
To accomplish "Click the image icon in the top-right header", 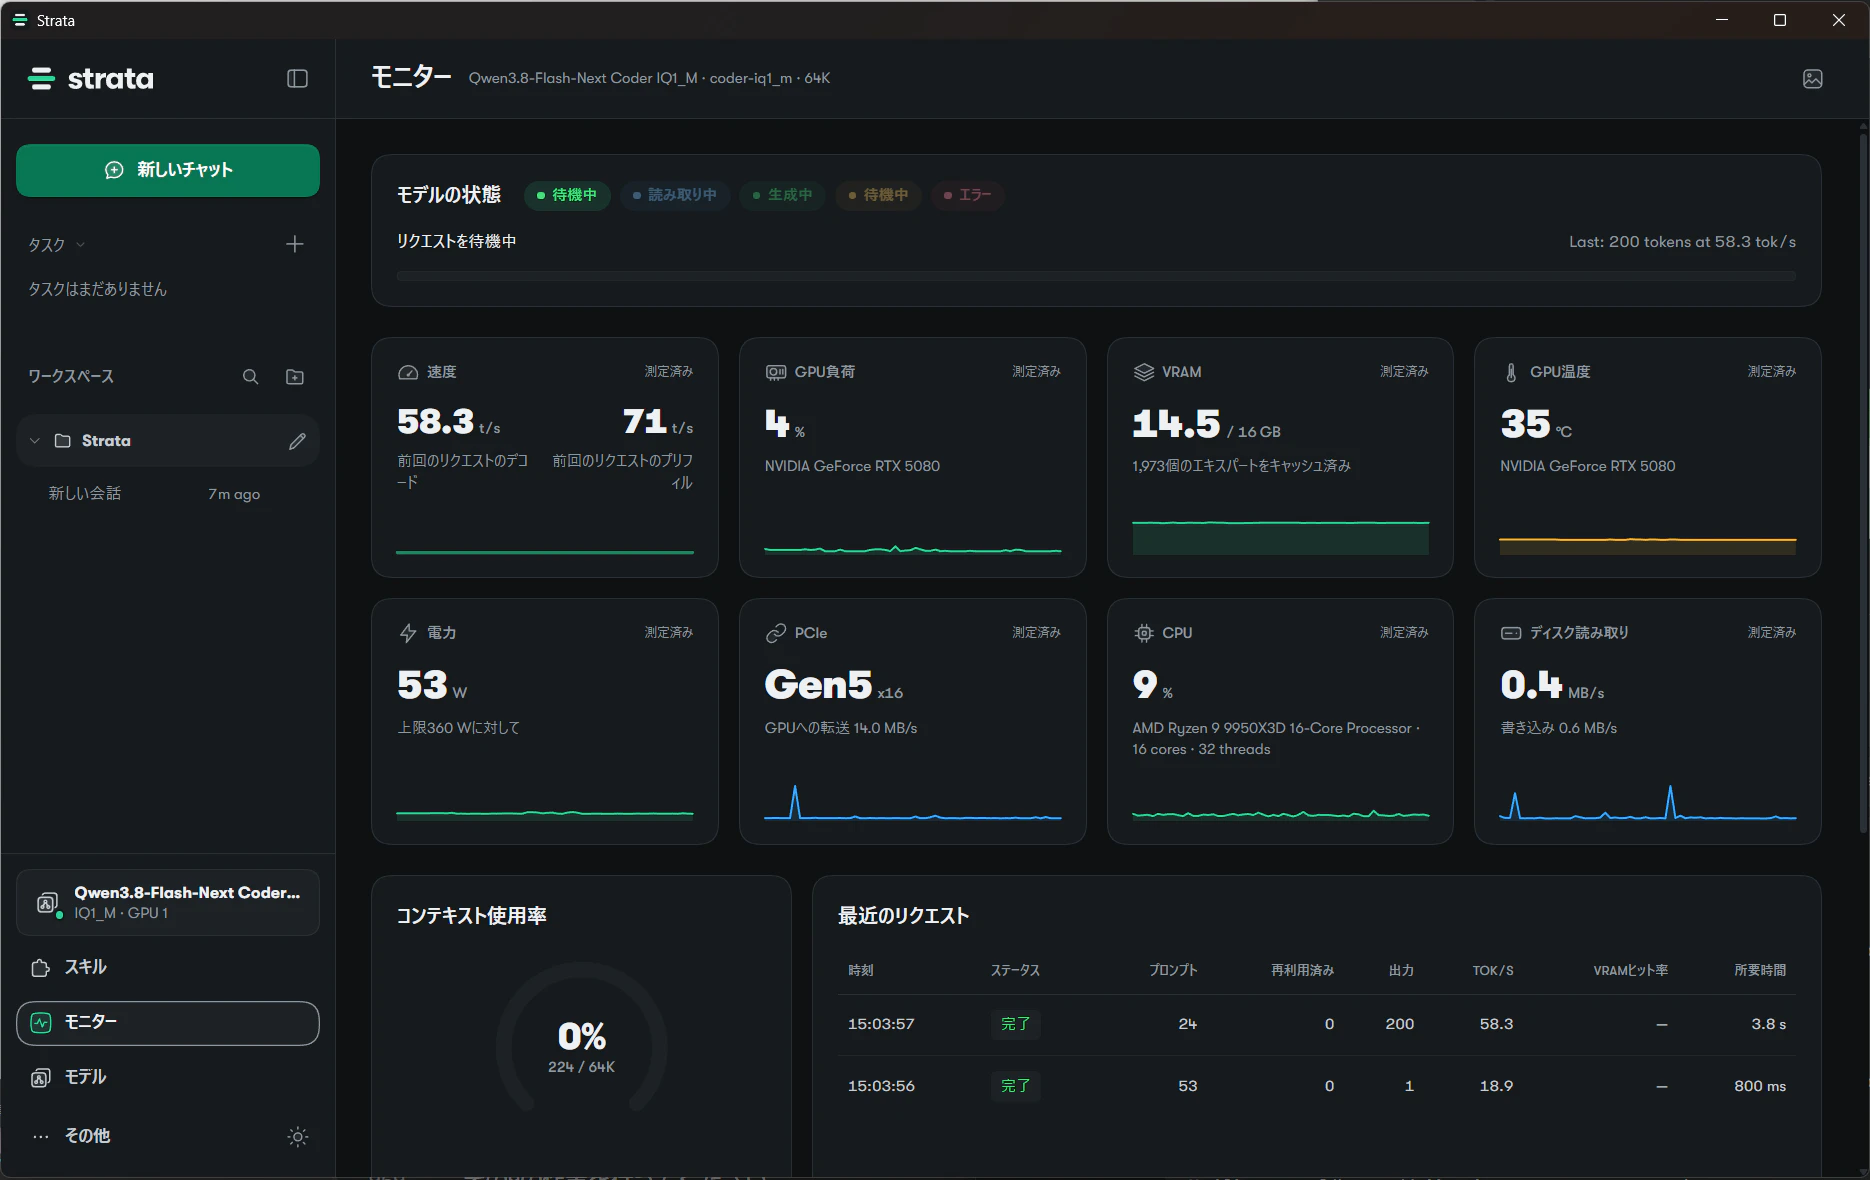I will point(1812,79).
